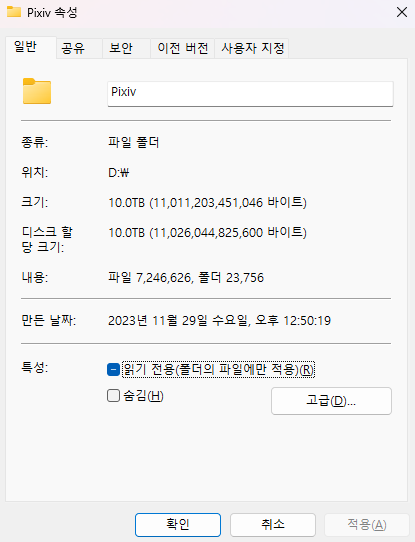The height and width of the screenshot is (542, 415).
Task: Click the small folder icon in title bar
Action: [14, 12]
